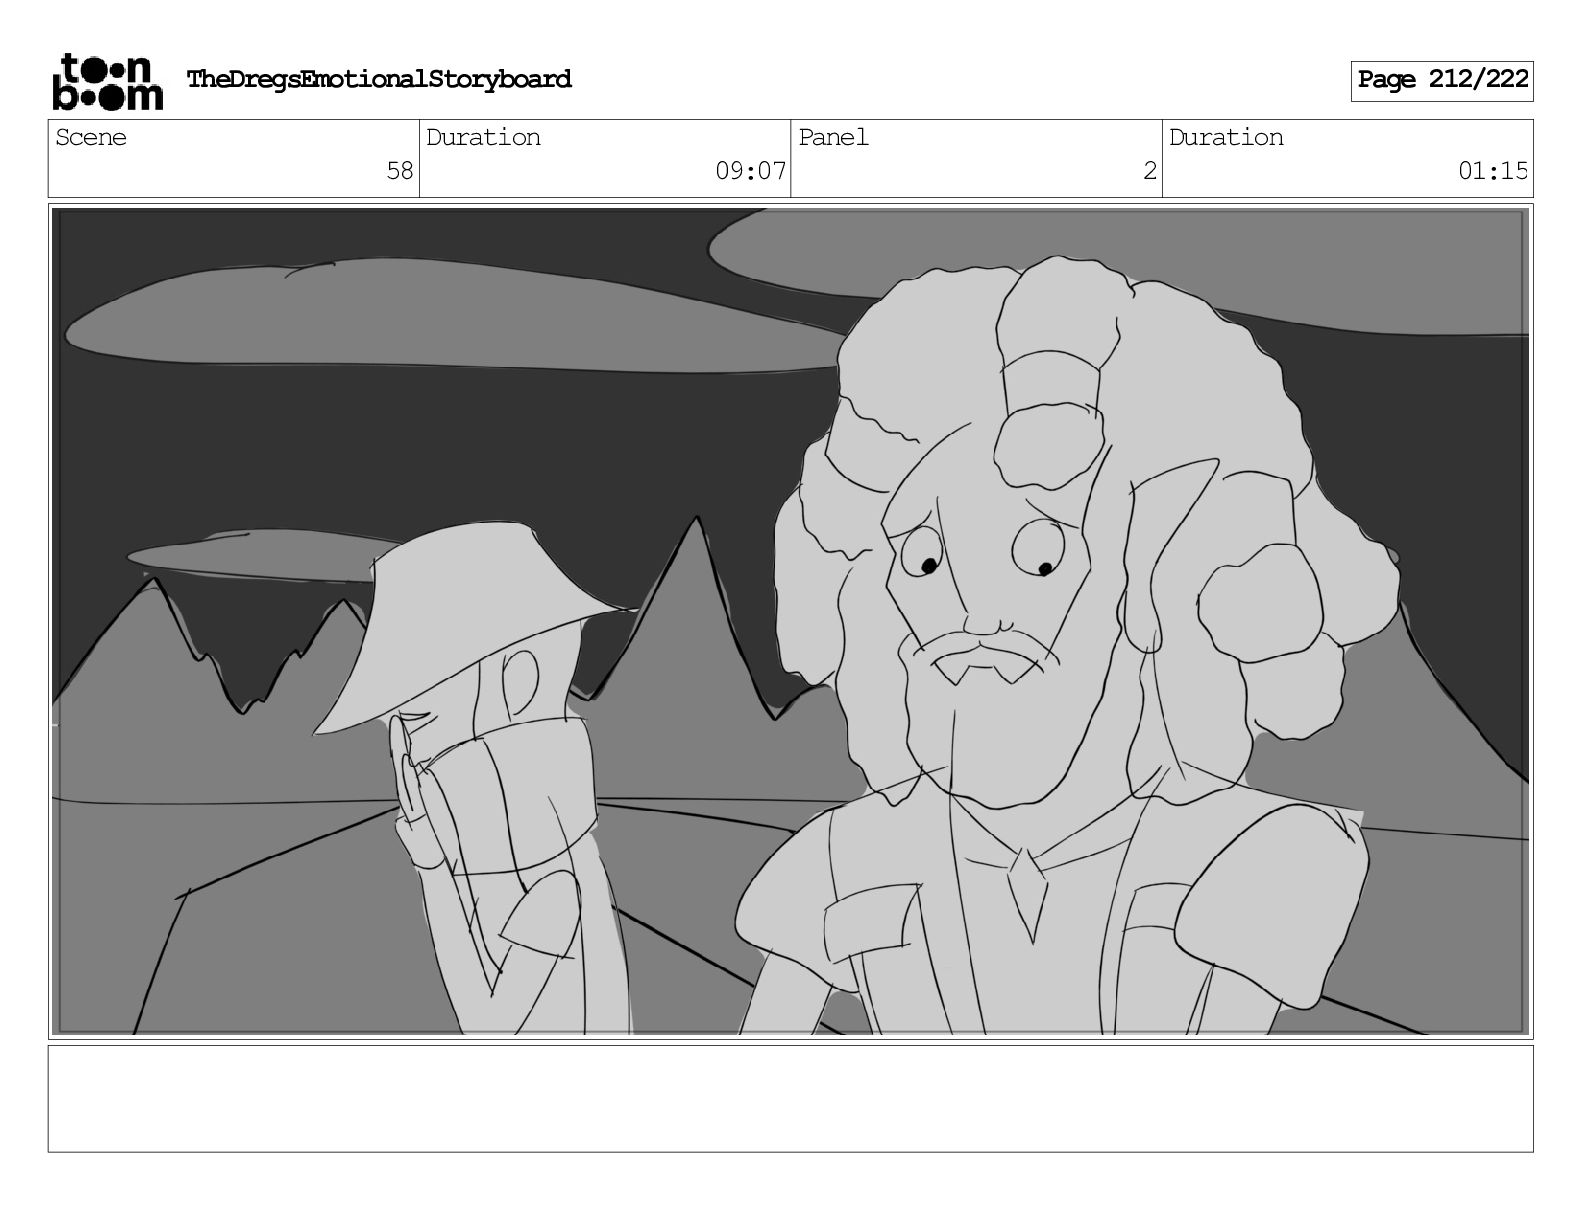Click the Page 212/222 indicator
This screenshot has height=1224, width=1584.
[1442, 80]
